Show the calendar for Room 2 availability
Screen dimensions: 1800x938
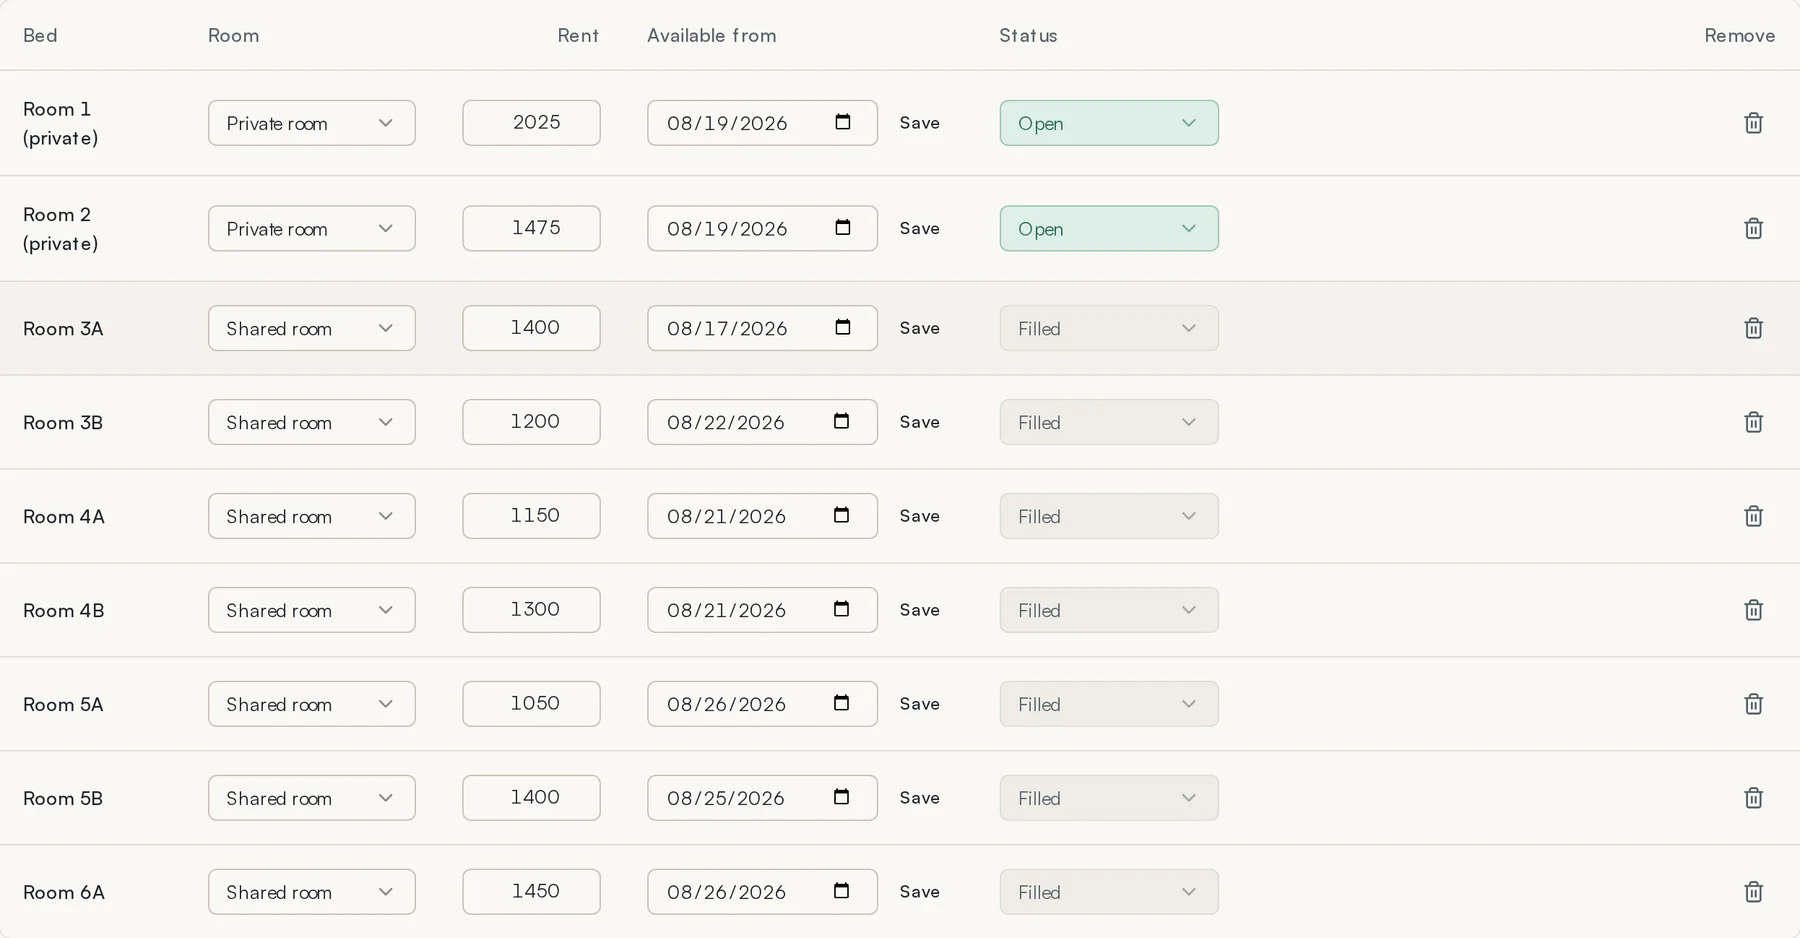[x=843, y=228]
